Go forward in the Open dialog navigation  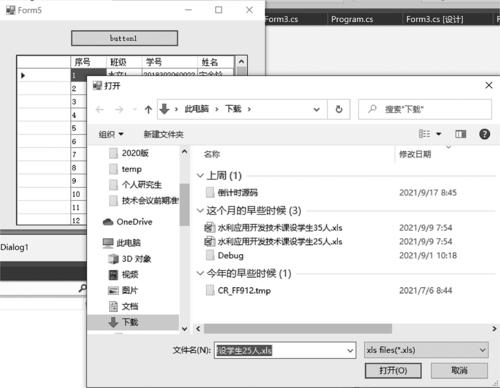(119, 109)
